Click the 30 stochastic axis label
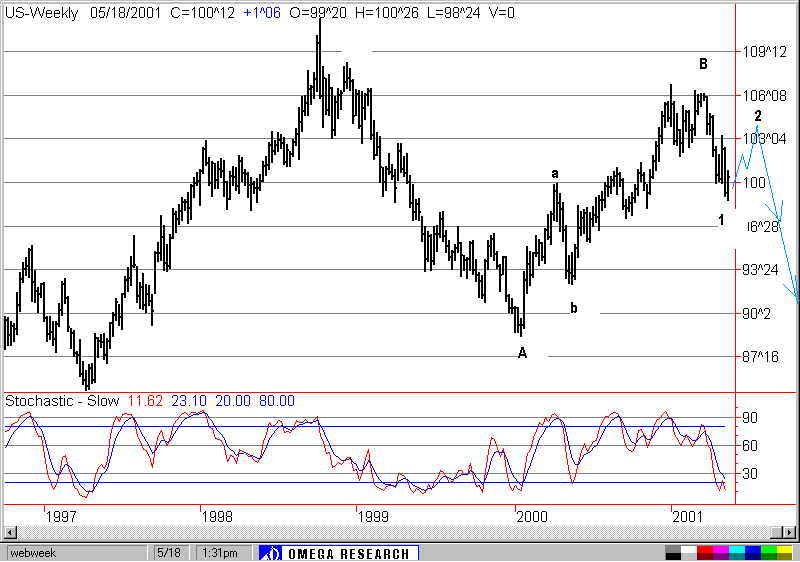 [750, 474]
